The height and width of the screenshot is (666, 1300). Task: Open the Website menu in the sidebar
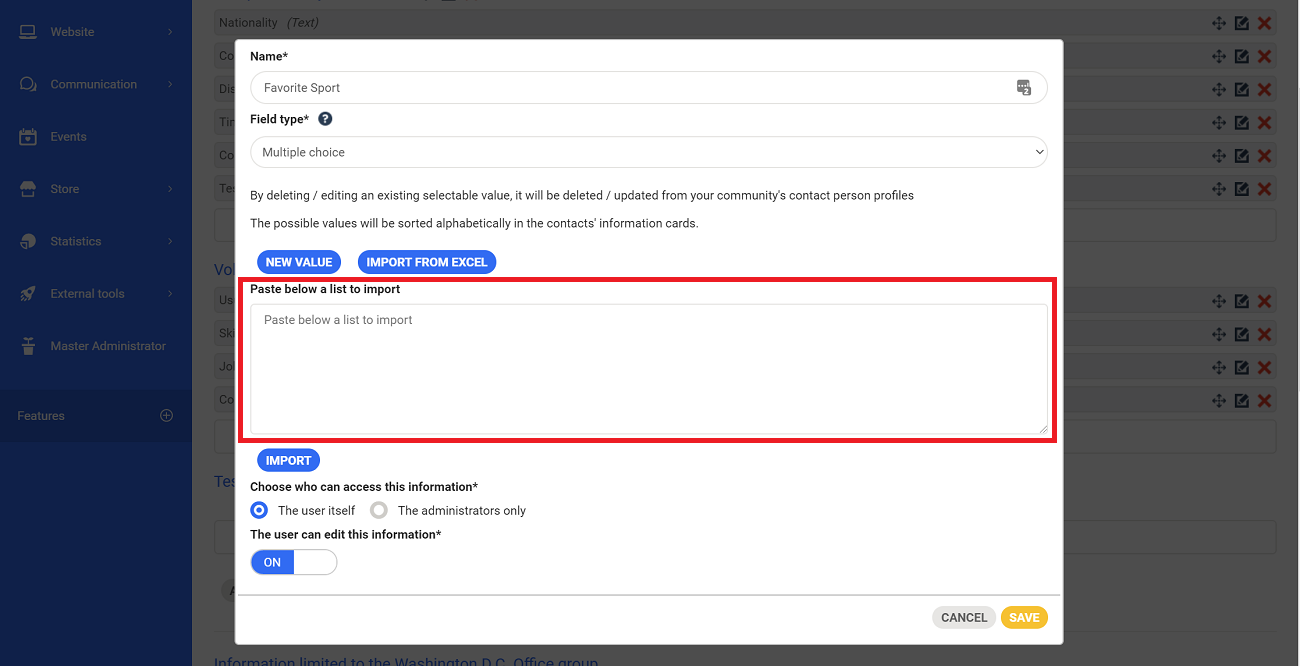(x=74, y=31)
